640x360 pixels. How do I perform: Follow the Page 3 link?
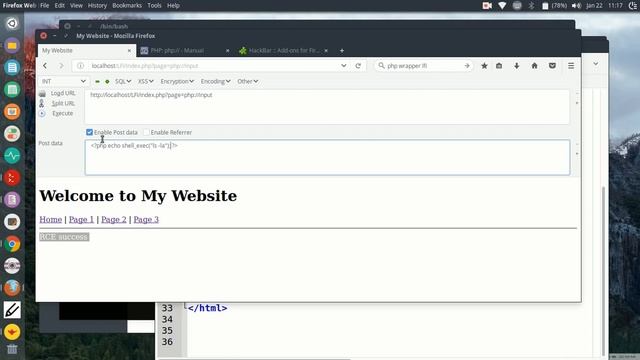pyautogui.click(x=146, y=220)
